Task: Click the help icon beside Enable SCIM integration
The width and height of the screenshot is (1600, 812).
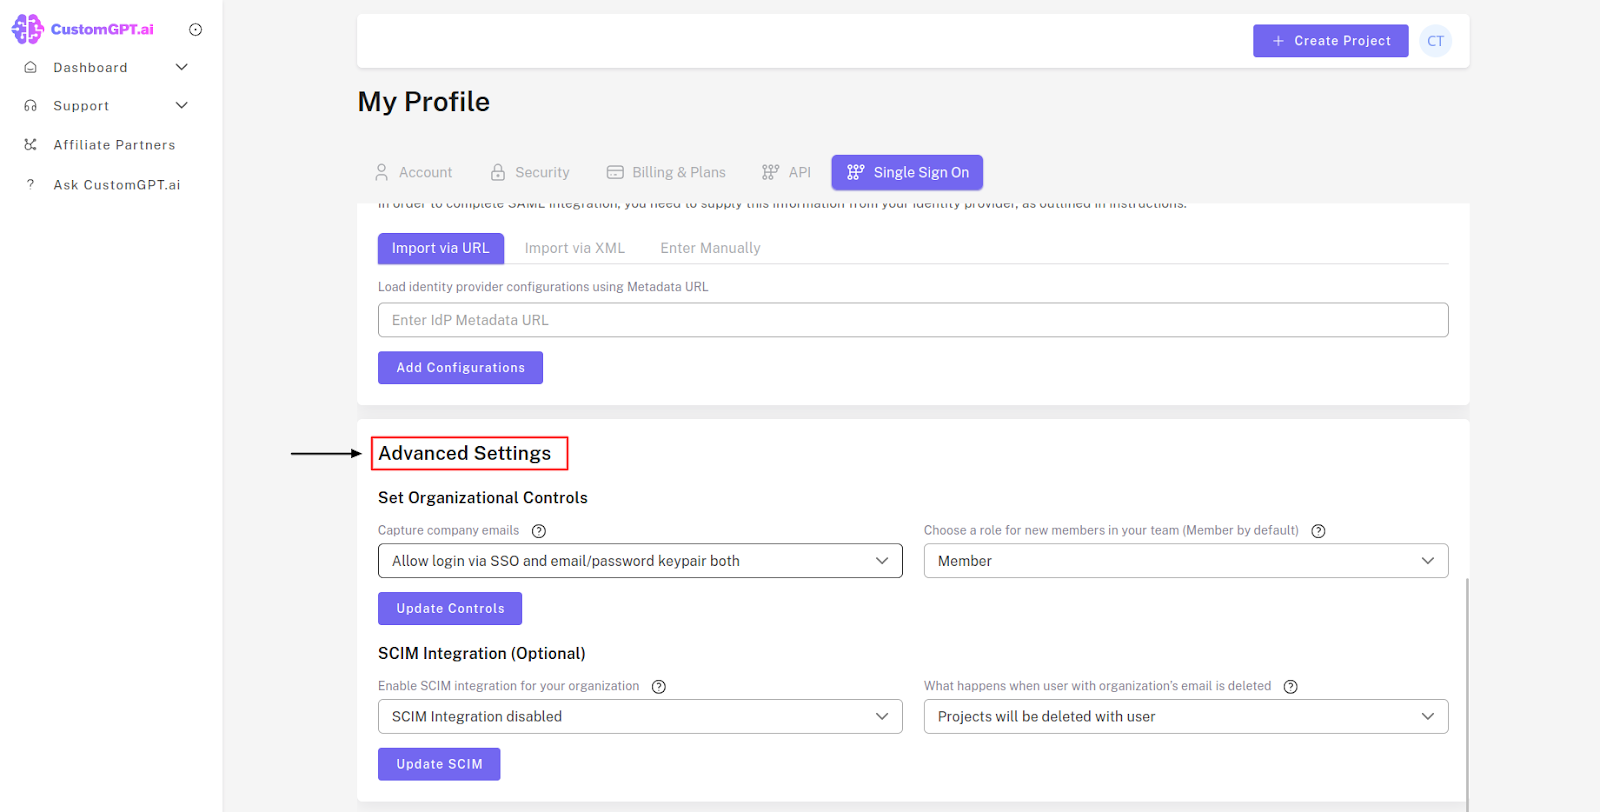Action: coord(659,687)
